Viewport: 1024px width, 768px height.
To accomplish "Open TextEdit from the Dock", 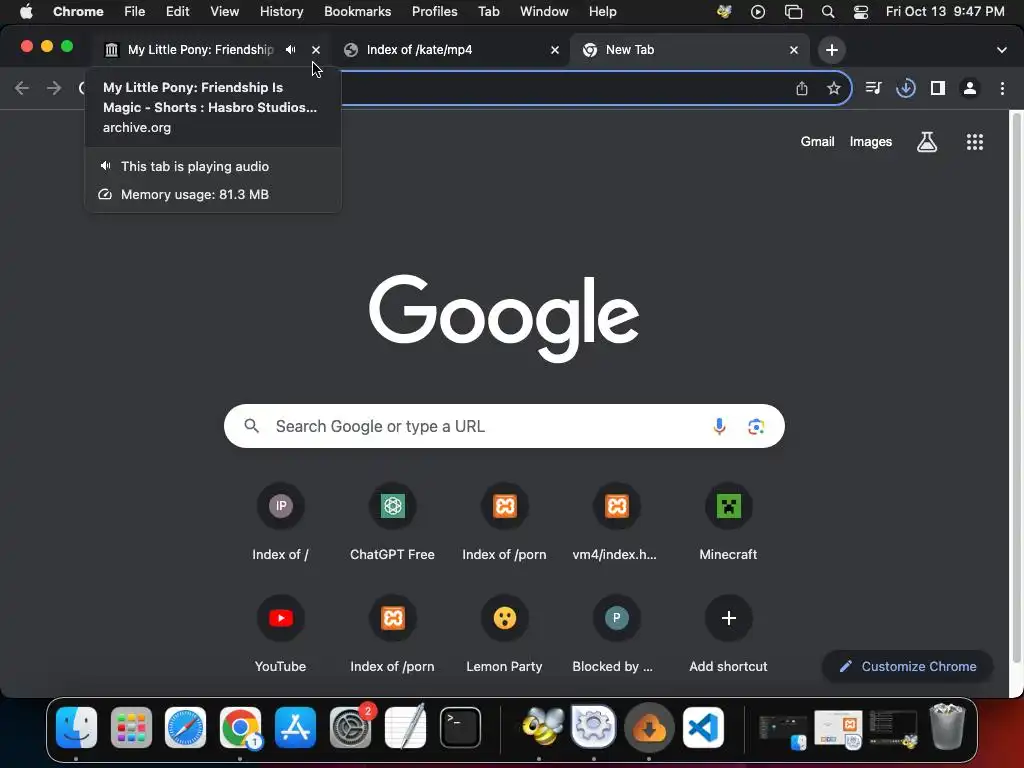I will click(x=405, y=727).
